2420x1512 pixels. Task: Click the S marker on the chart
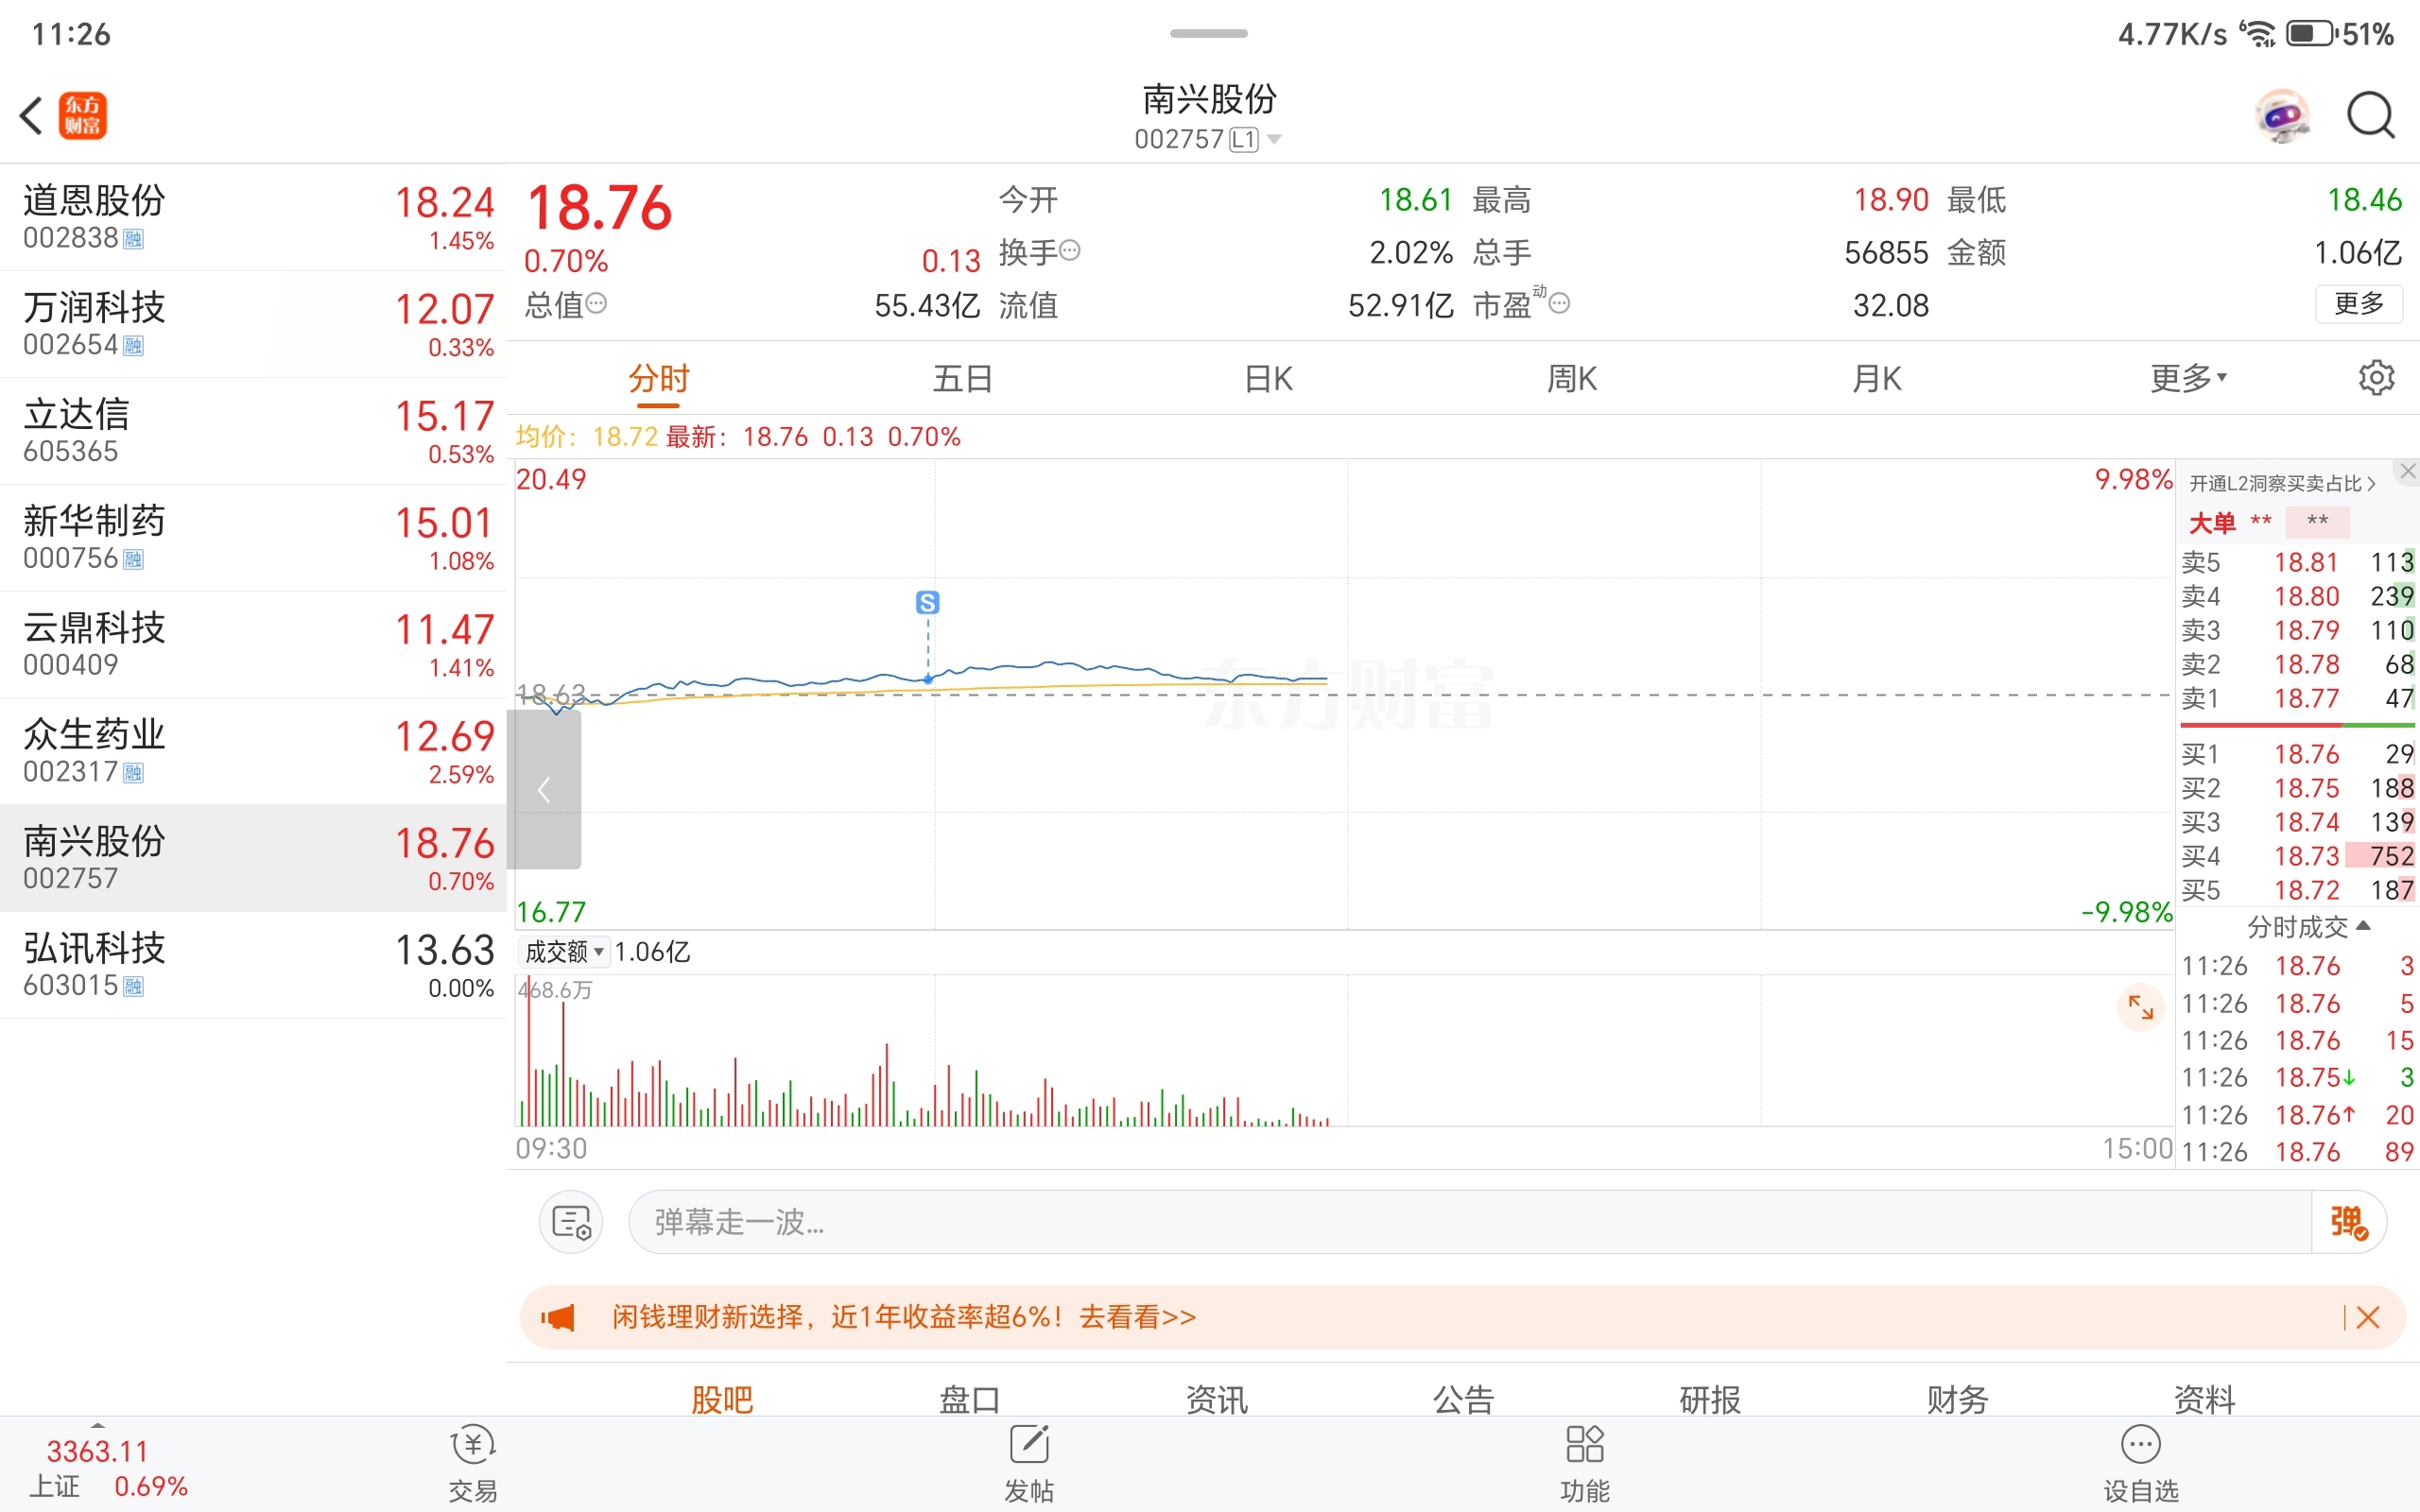(928, 602)
